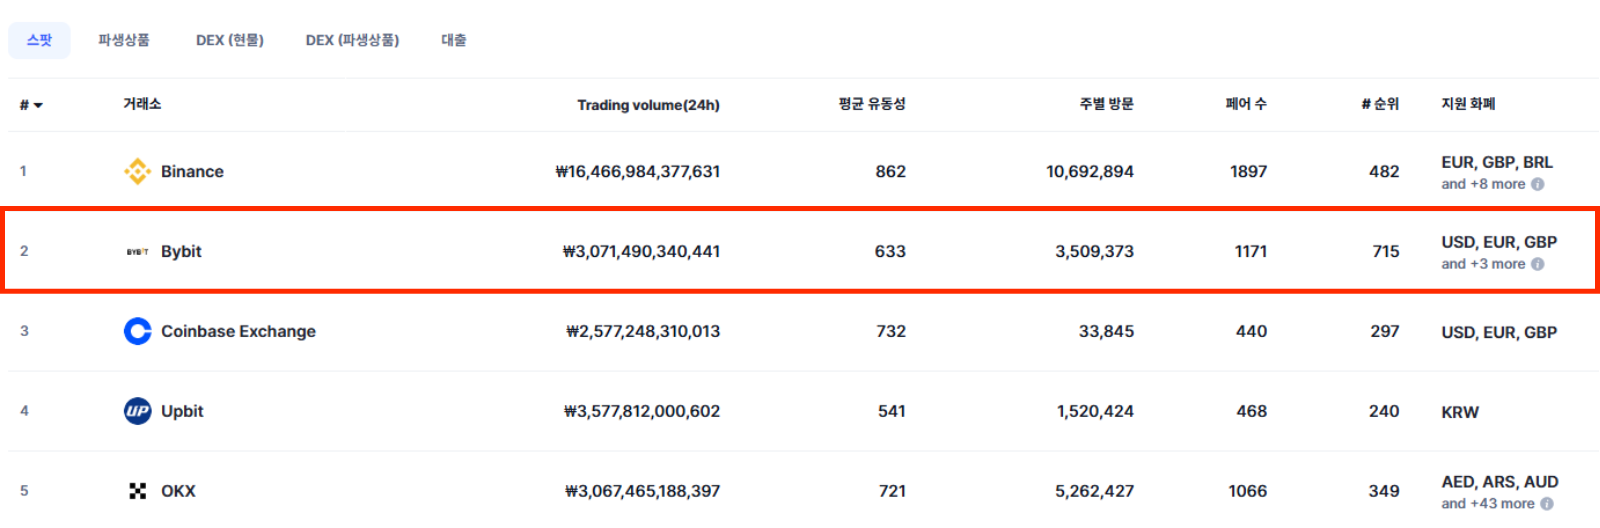
Task: Click Bybit liquidity value 633
Action: pos(890,251)
